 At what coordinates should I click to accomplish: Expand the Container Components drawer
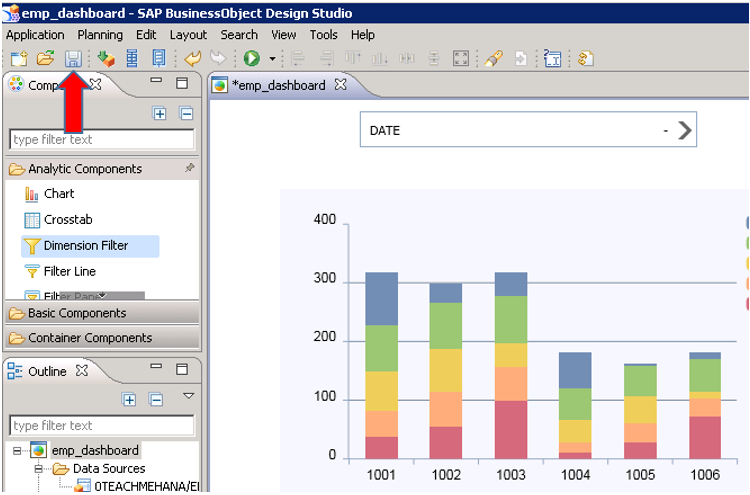tap(102, 338)
